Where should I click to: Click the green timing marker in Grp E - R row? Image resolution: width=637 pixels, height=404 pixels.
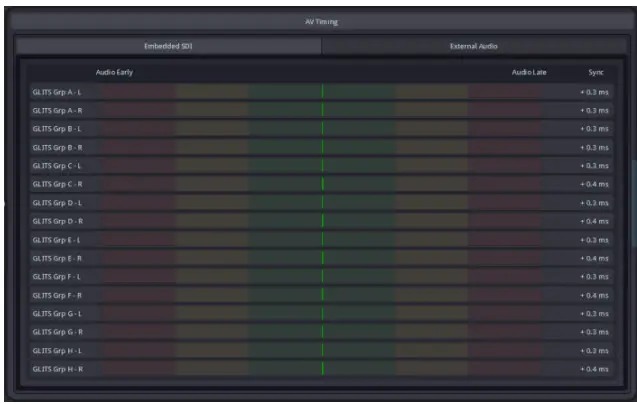[x=323, y=258]
